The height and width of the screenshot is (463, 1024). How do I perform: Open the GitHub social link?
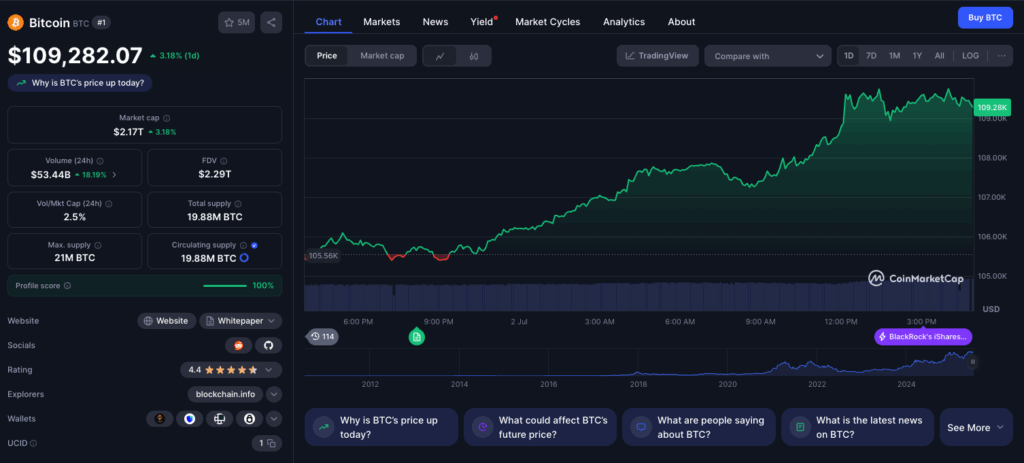point(268,345)
